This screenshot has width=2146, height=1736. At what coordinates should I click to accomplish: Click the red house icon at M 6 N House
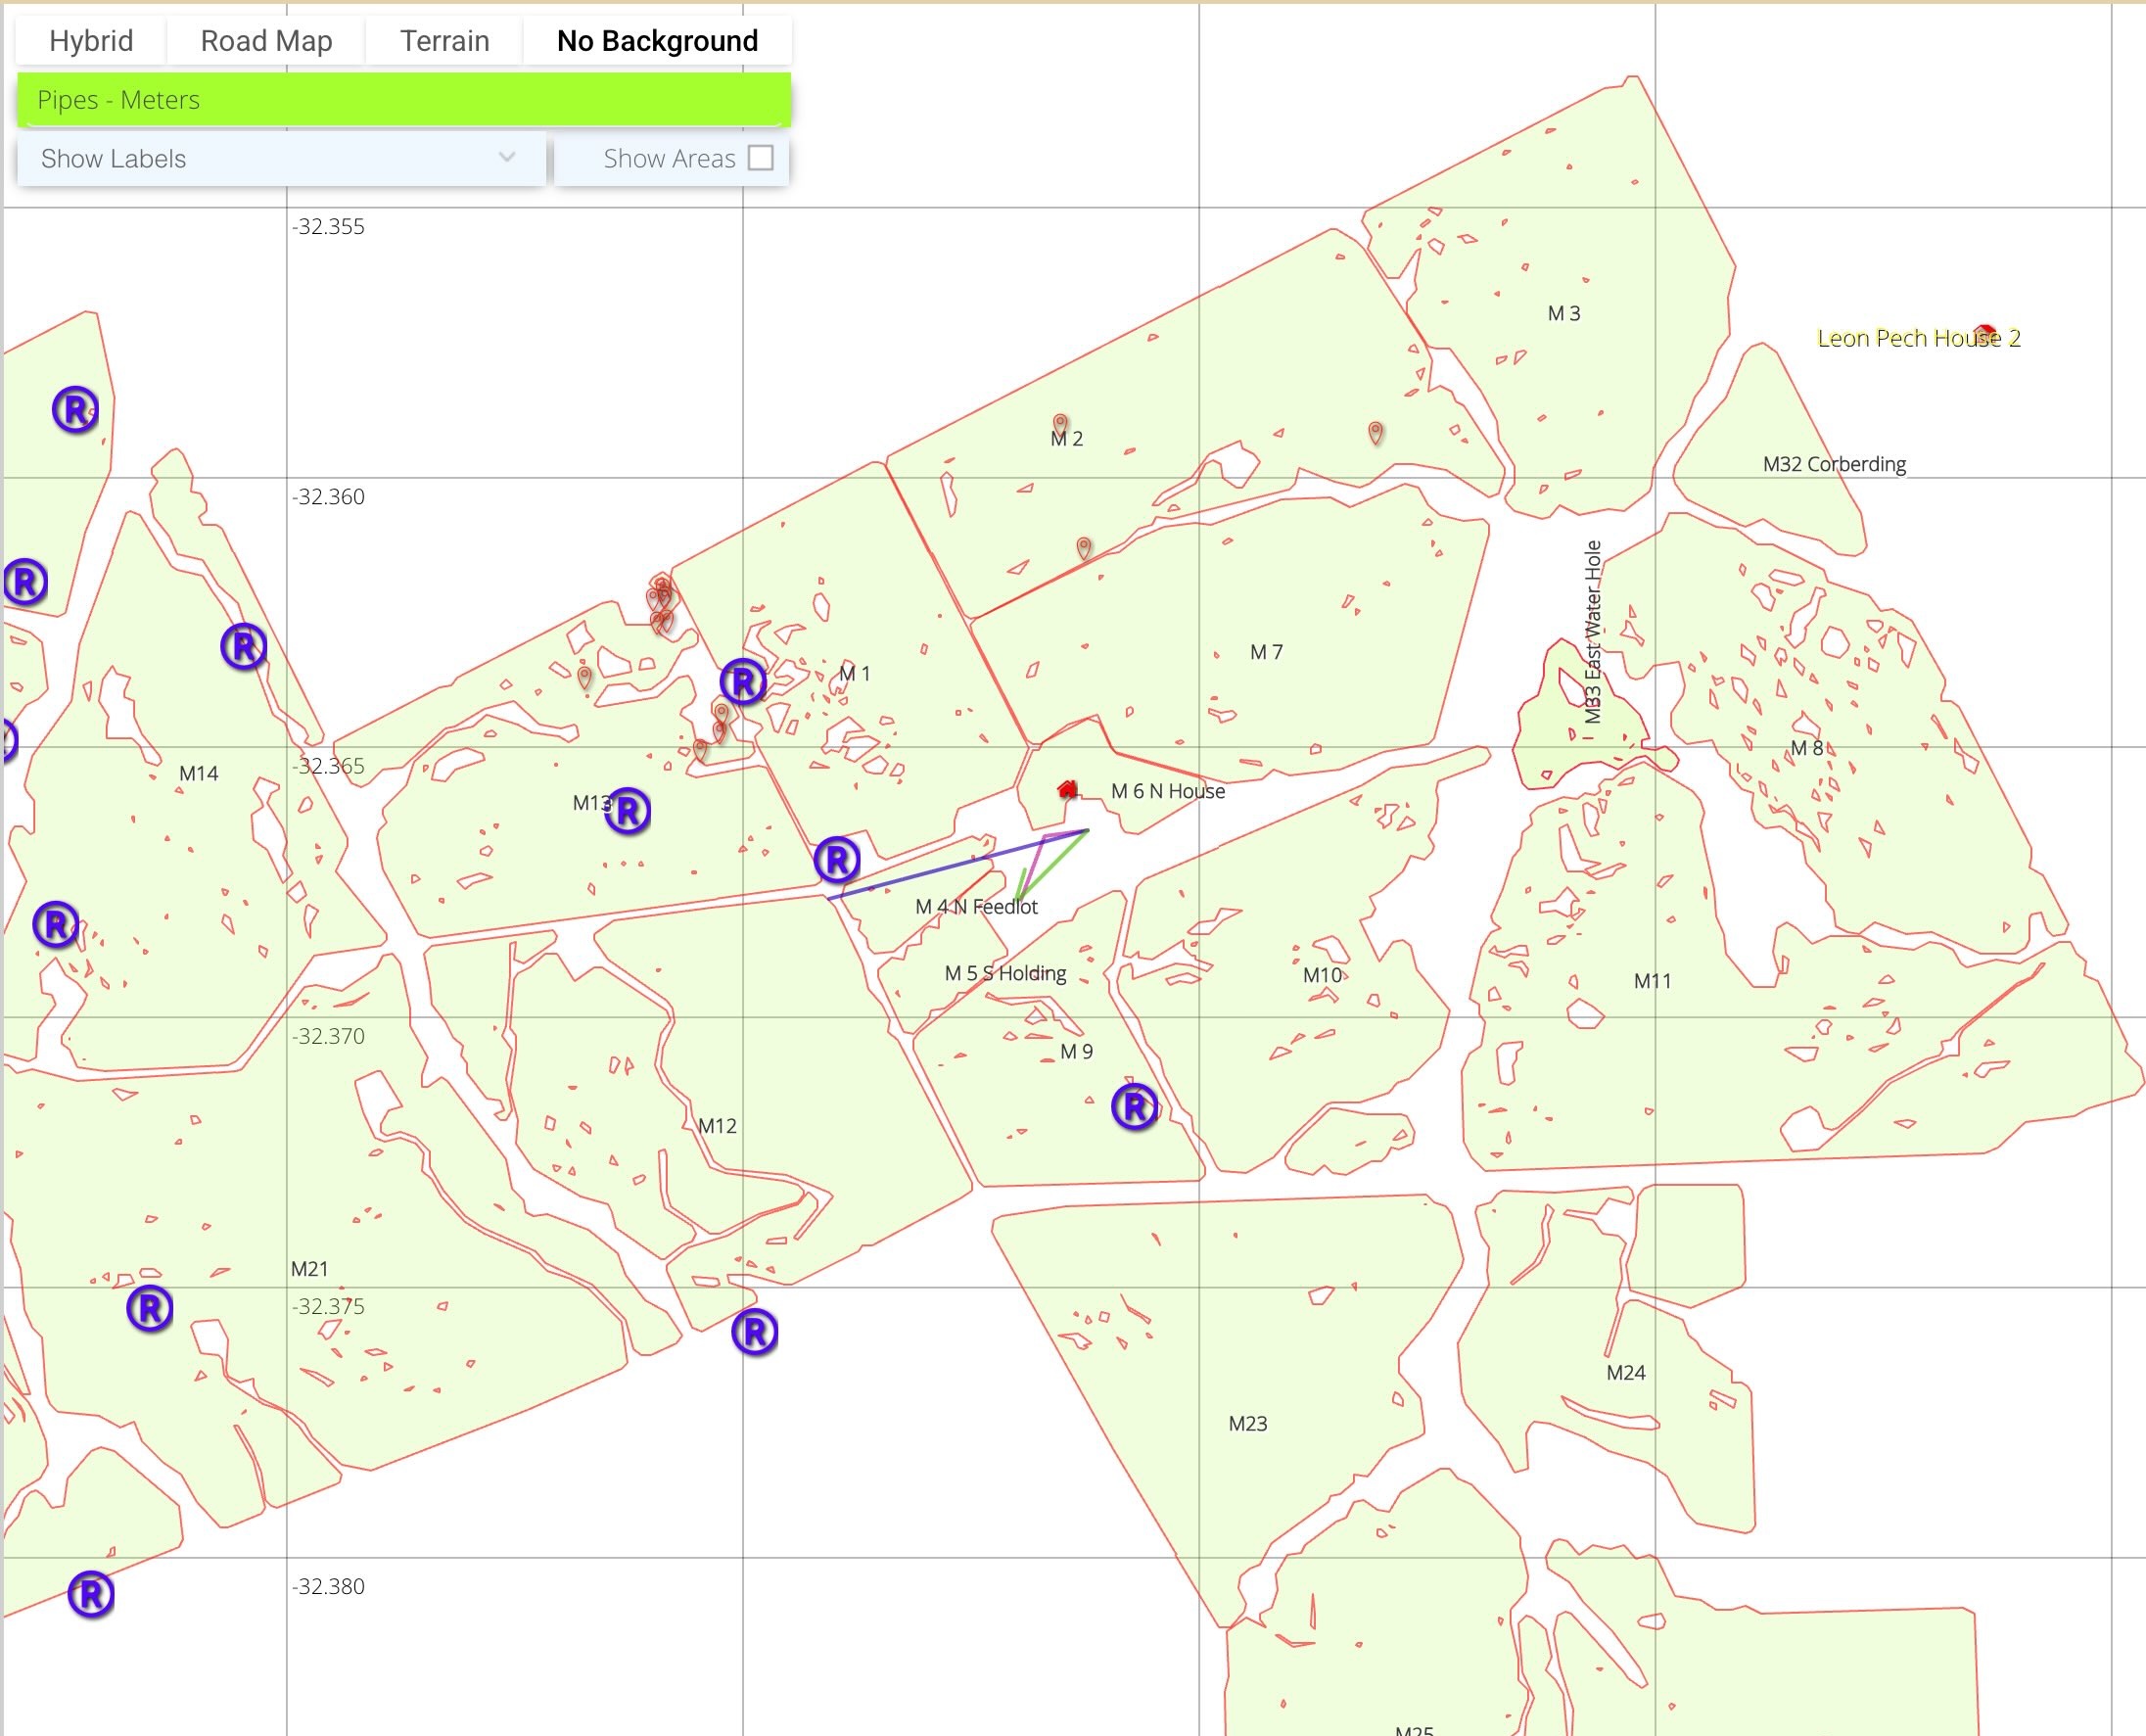point(1068,790)
